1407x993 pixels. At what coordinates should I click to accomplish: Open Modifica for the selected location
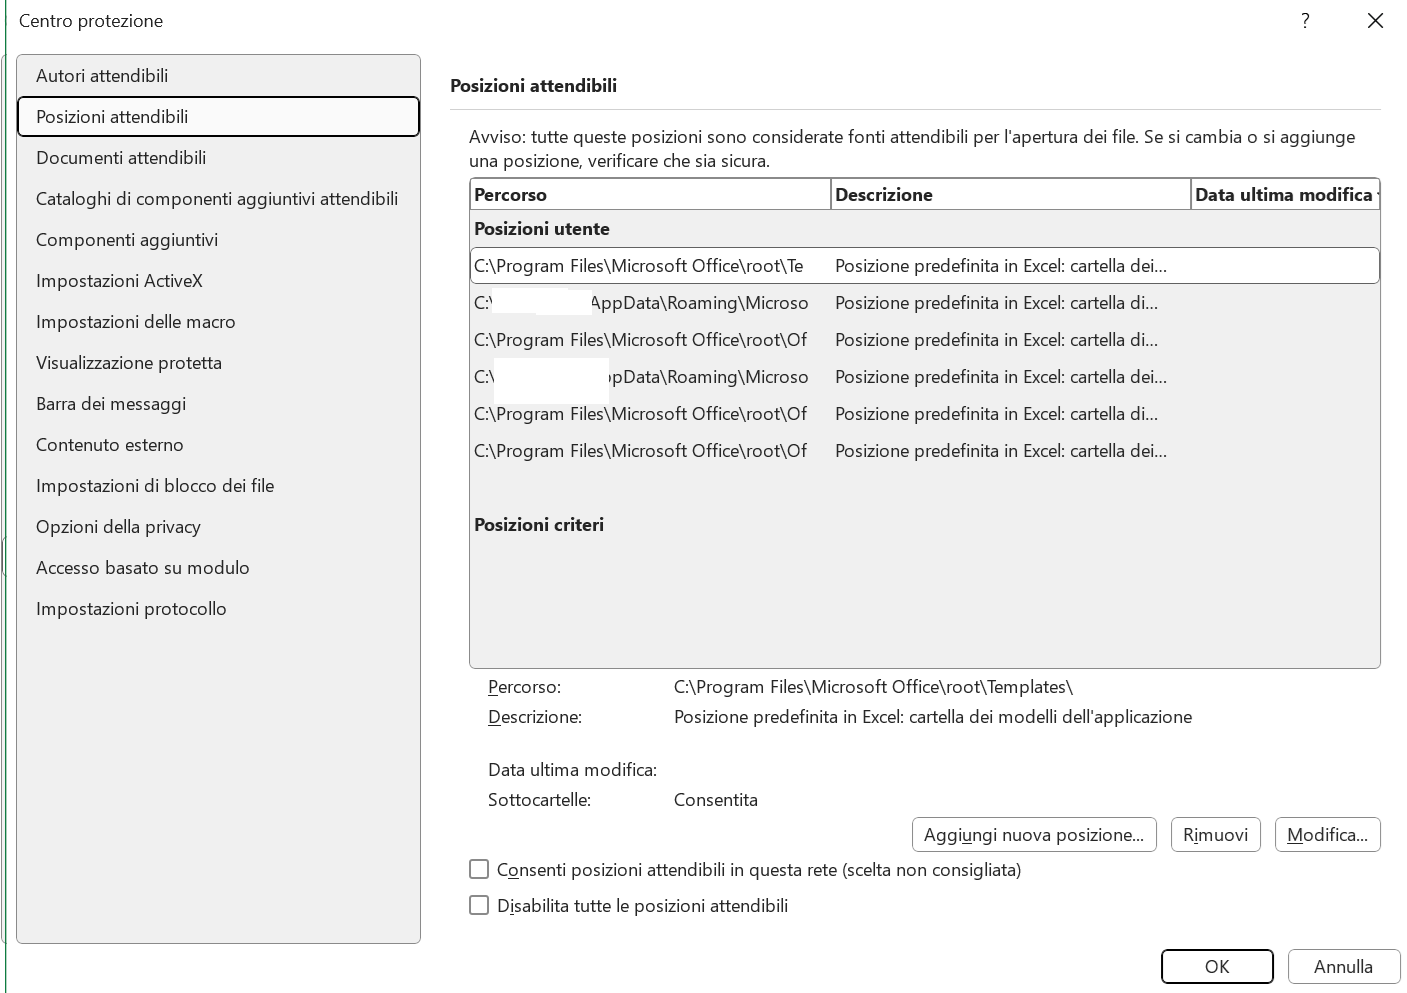click(x=1327, y=834)
